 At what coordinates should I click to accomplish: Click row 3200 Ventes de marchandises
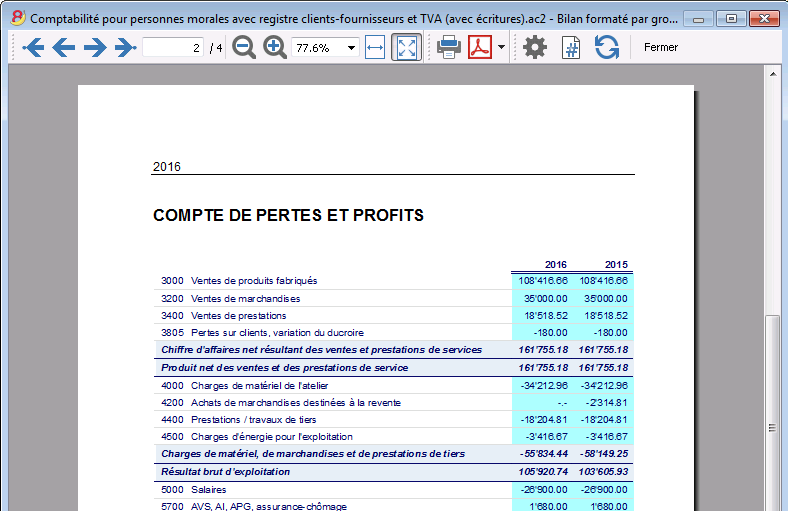click(x=393, y=298)
